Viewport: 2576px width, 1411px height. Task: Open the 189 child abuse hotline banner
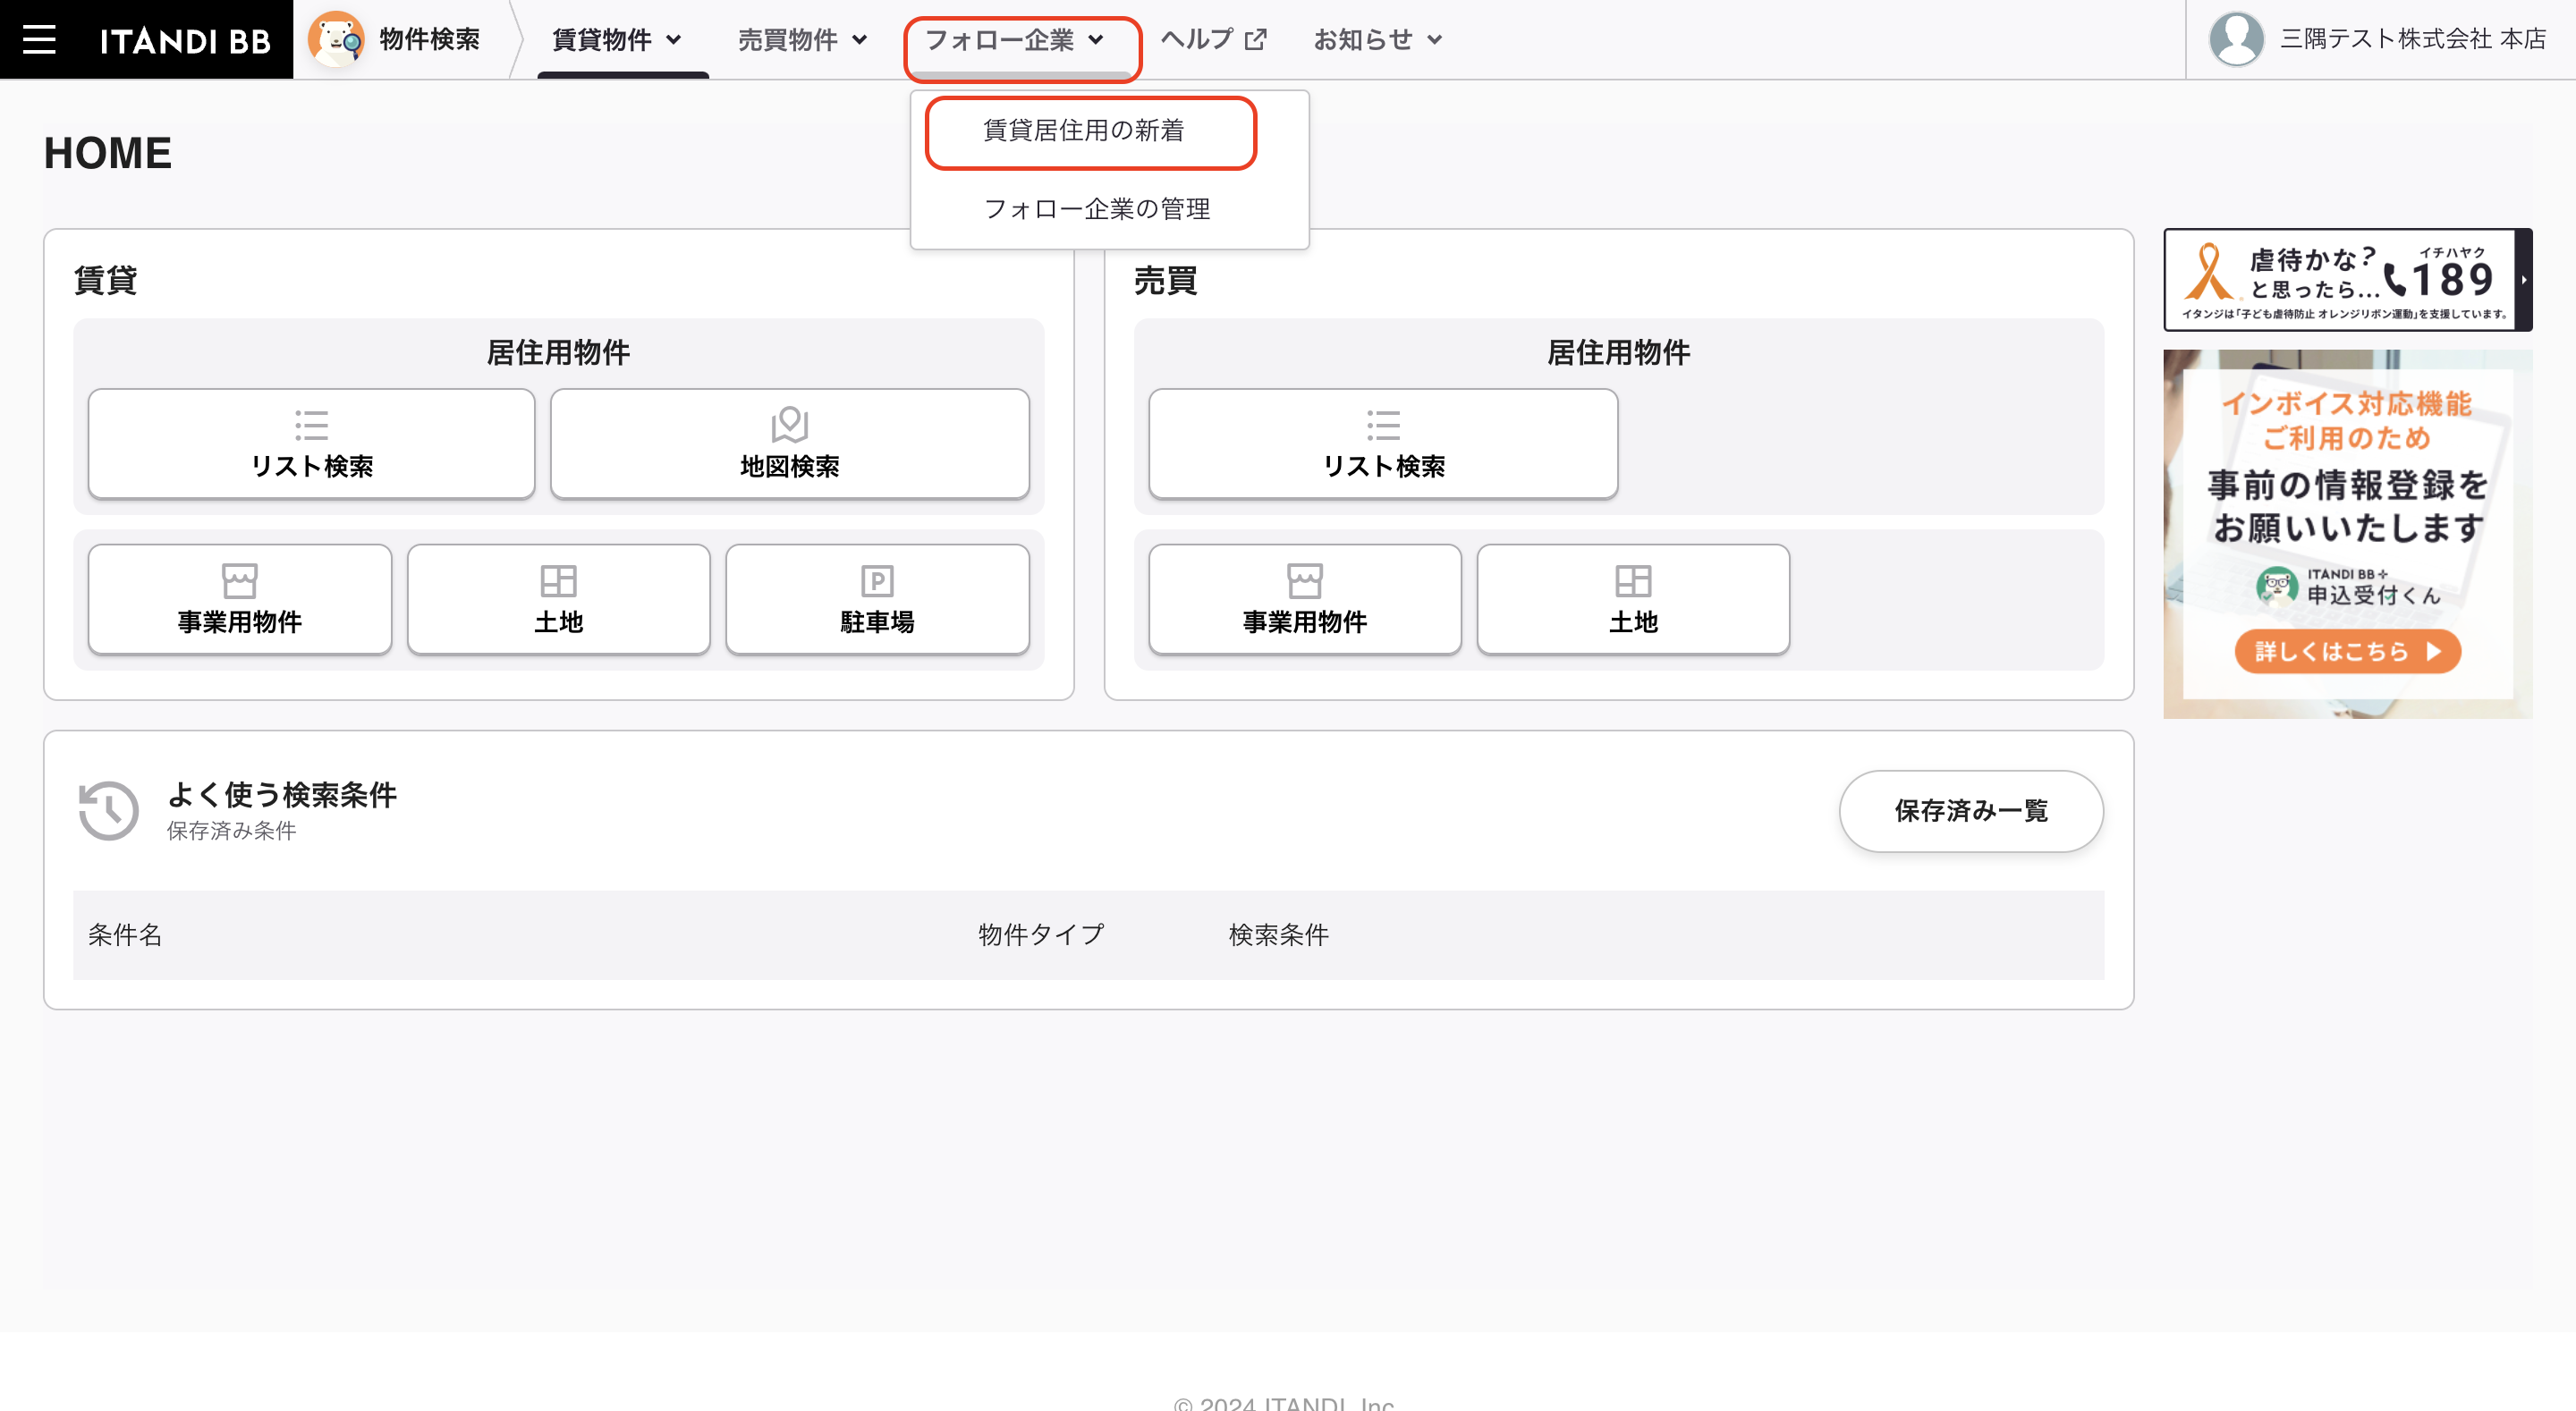click(x=2346, y=279)
